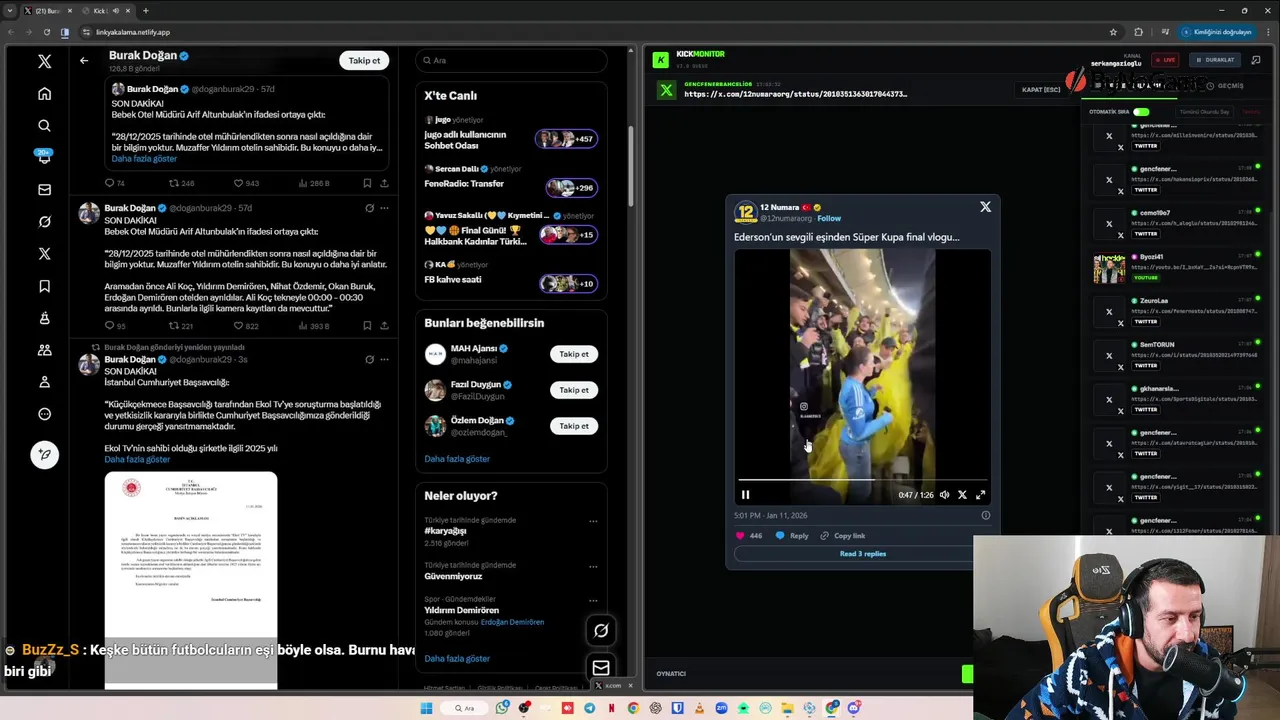Close the 12 Numara tweet popup
Screen dimensions: 1280x720
point(985,207)
